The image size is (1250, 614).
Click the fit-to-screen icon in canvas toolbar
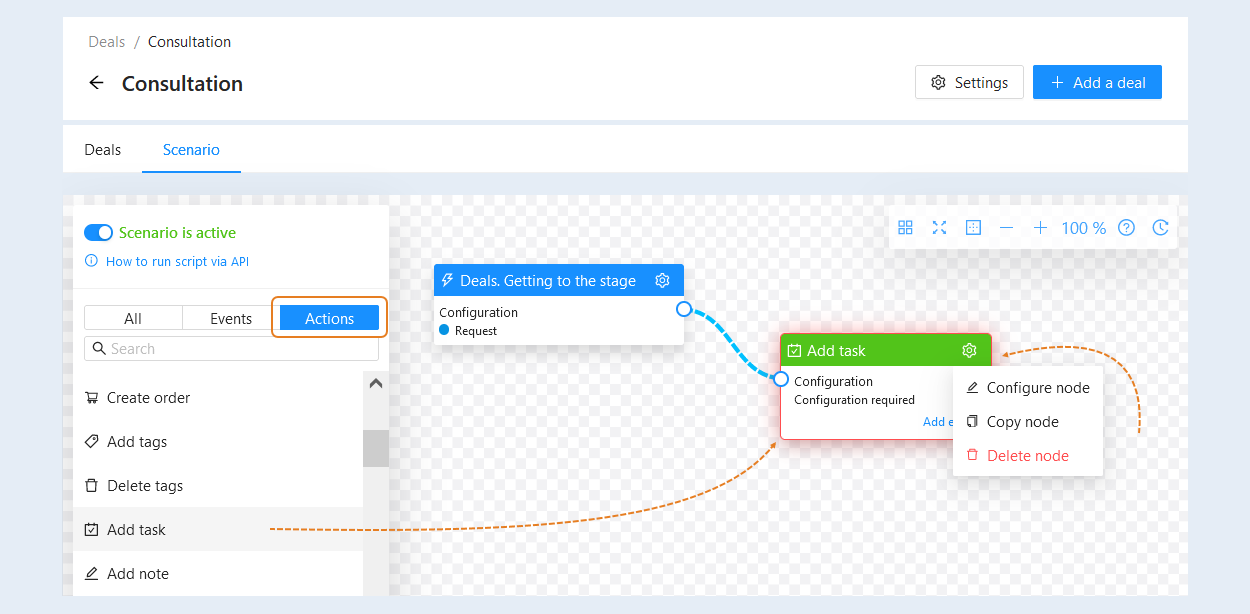tap(973, 228)
